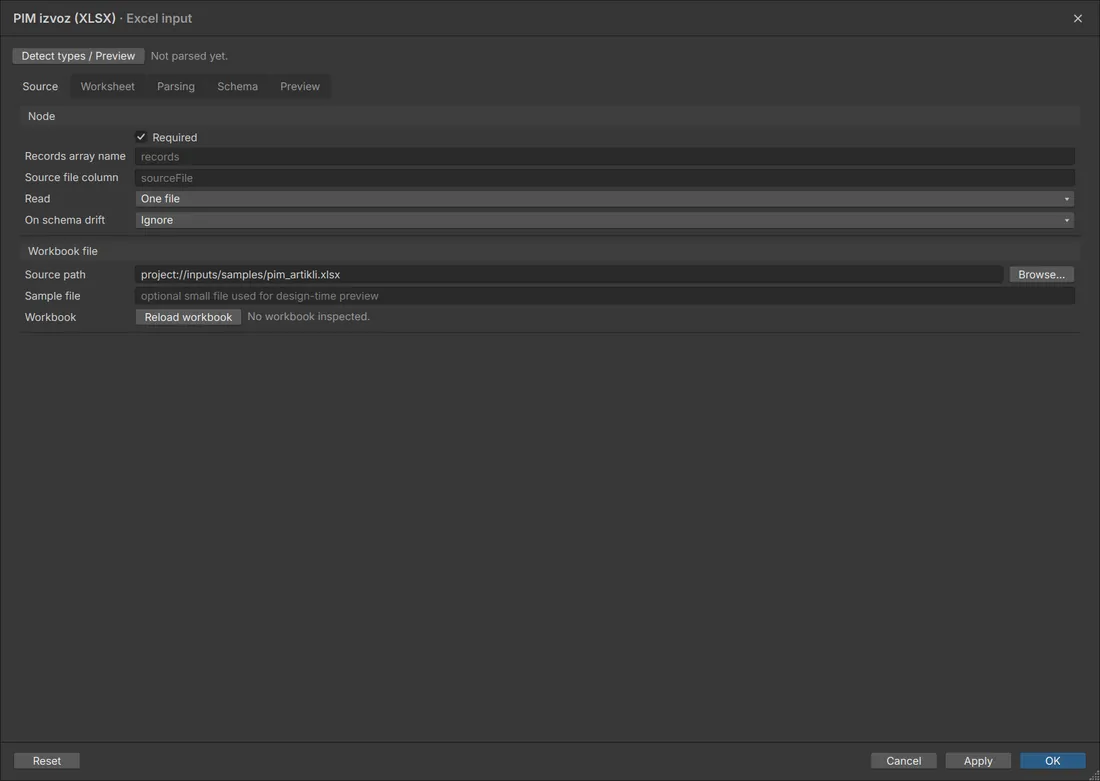
Task: Click the 'No workbook inspected.' status text
Action: point(309,316)
